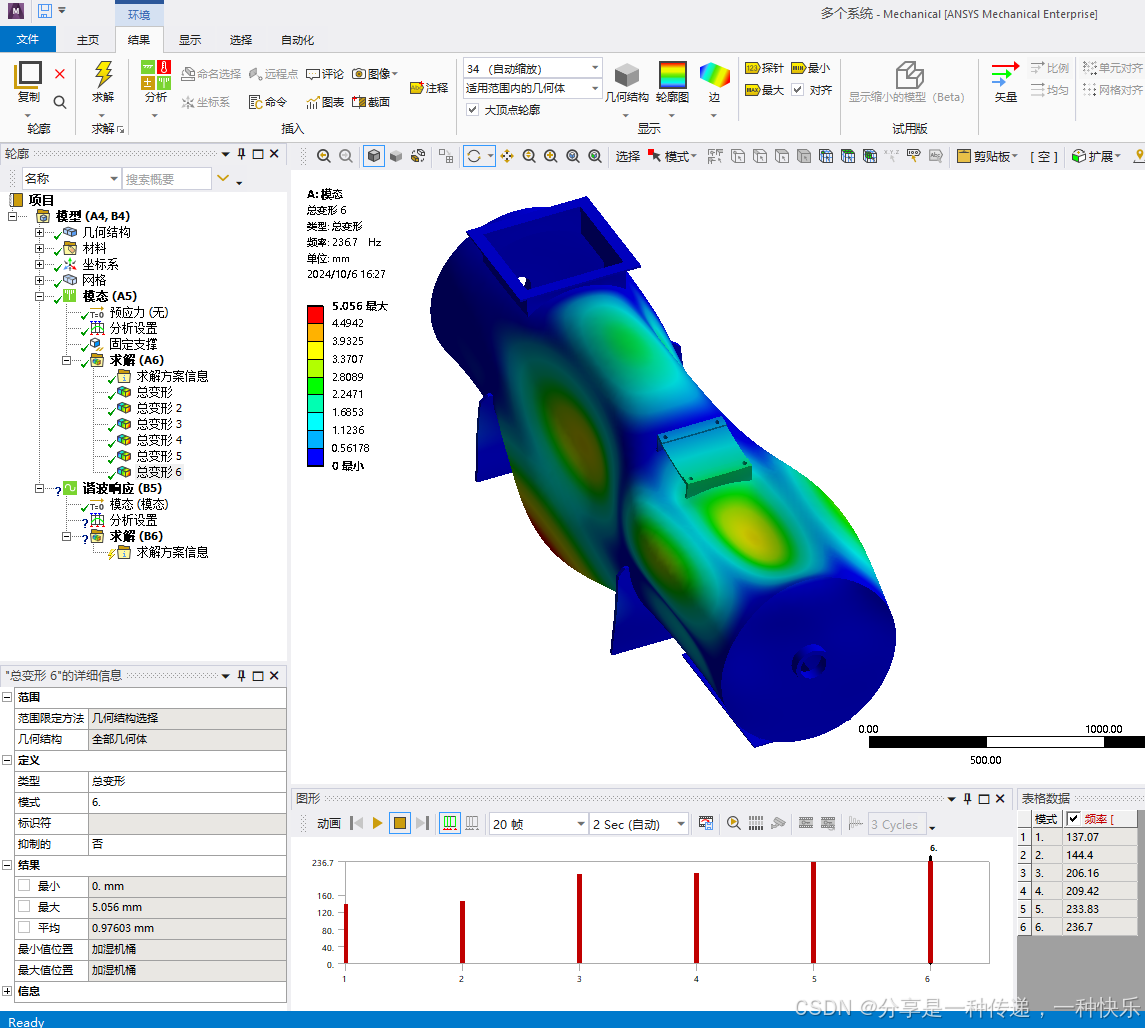Image resolution: width=1145 pixels, height=1028 pixels.
Task: Click the magnifier search icon in 轮廓 group
Action: click(x=60, y=101)
